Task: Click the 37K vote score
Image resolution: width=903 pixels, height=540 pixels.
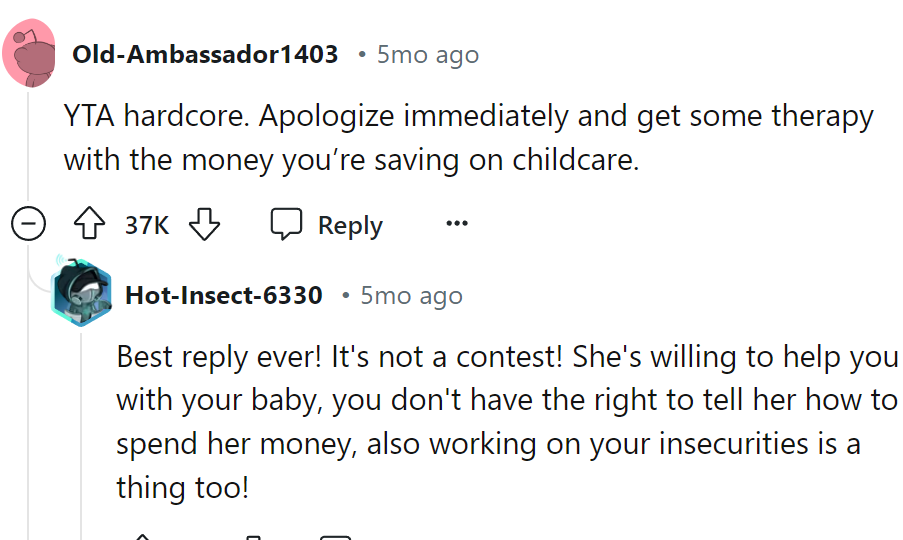Action: tap(147, 225)
